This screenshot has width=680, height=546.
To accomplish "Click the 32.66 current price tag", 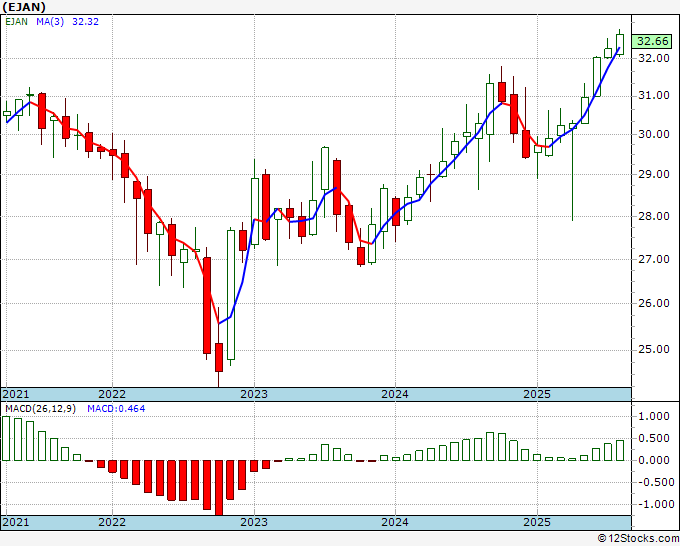I will 653,41.
